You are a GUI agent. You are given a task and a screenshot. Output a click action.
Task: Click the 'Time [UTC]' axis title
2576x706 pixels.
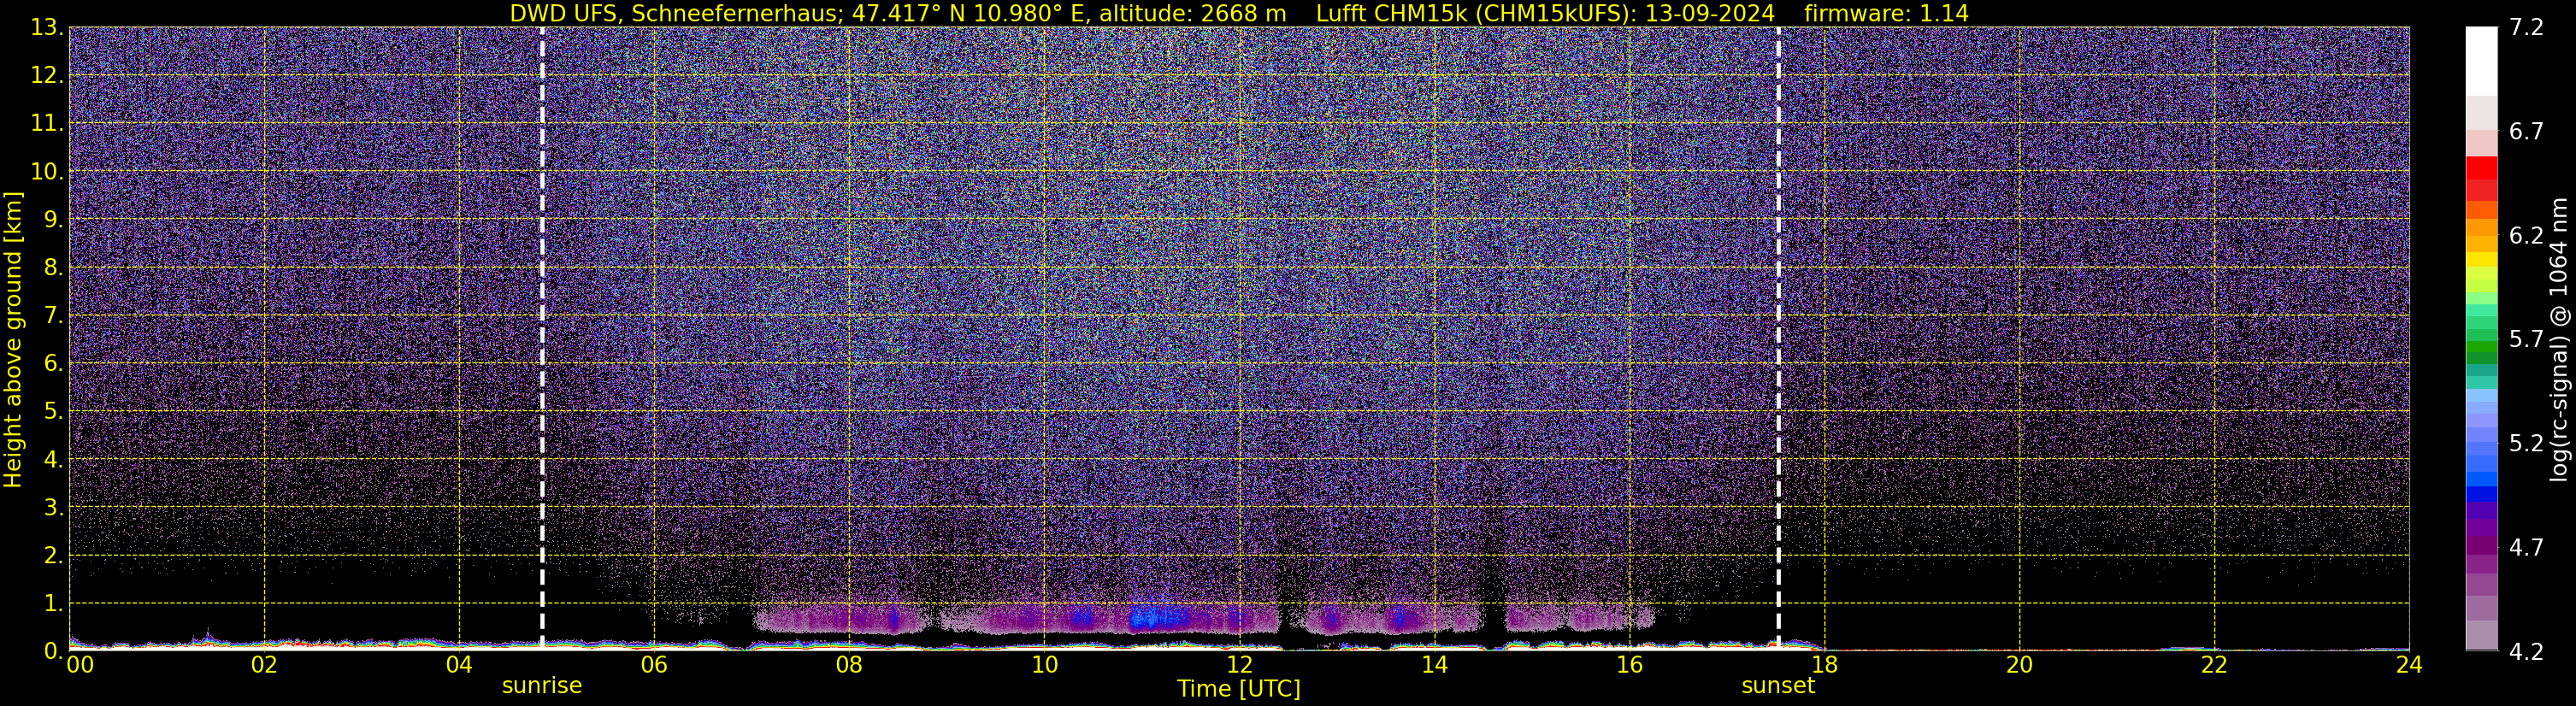click(1238, 689)
